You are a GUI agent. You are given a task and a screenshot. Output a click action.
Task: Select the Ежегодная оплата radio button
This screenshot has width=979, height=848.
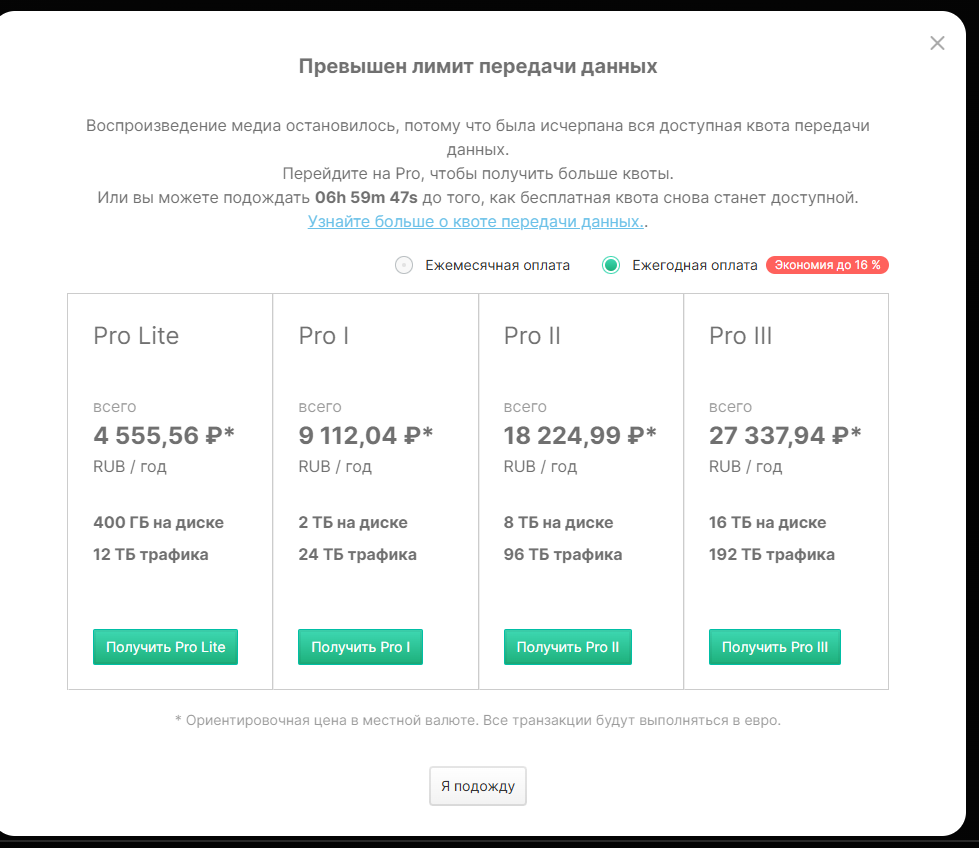(x=611, y=265)
